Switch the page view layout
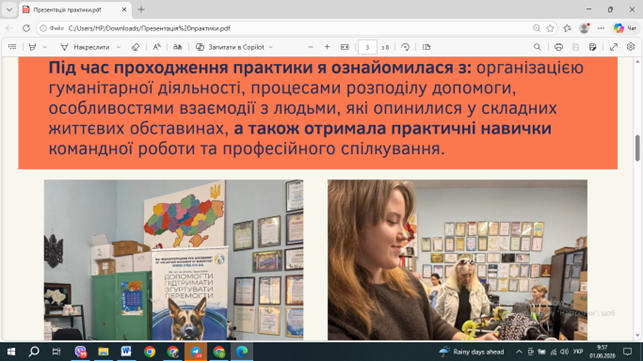Screen dimensions: 643x361 pos(426,47)
